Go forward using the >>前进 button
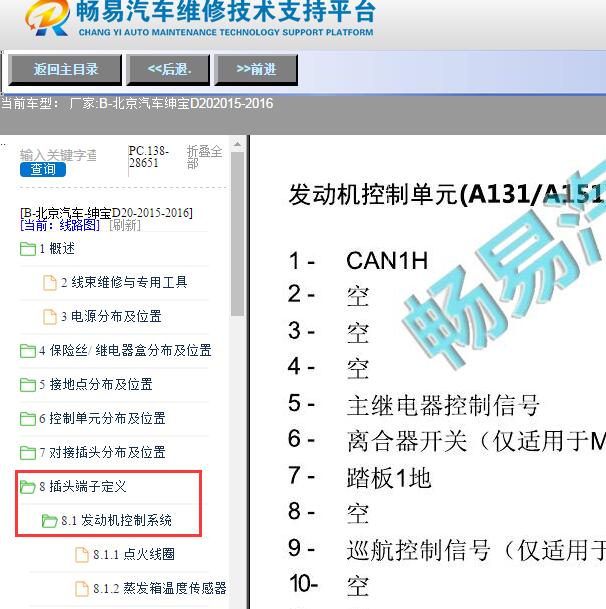The image size is (606, 609). point(256,70)
